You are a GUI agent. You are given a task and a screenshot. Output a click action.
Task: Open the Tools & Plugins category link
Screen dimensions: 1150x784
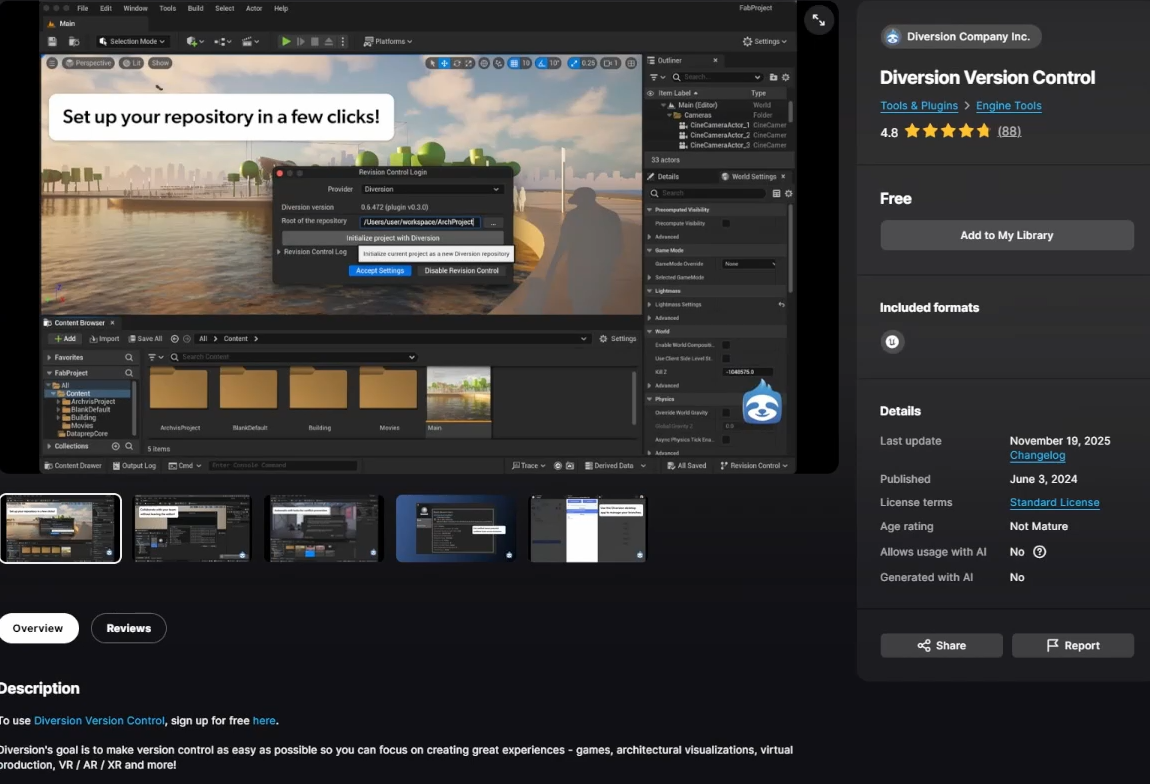pyautogui.click(x=918, y=106)
